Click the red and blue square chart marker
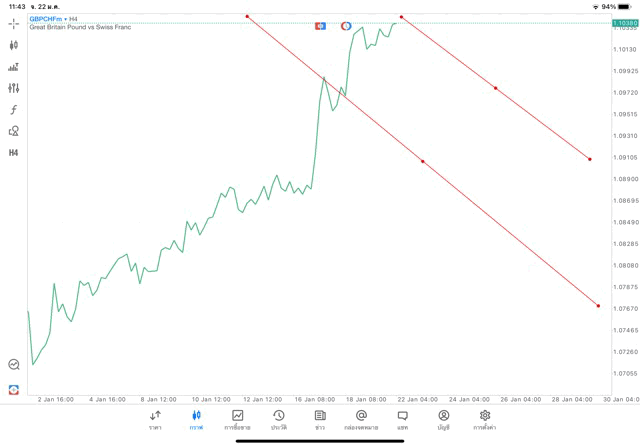 click(320, 26)
